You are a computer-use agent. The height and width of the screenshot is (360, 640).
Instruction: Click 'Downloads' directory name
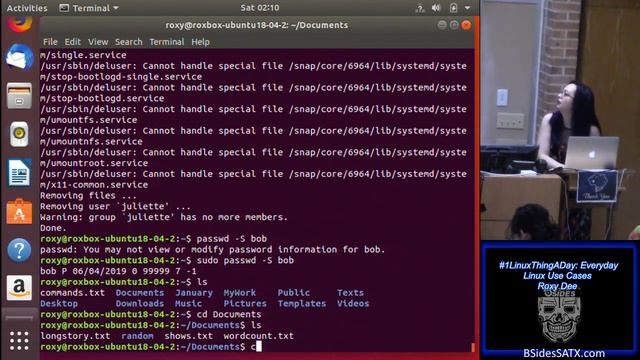[x=140, y=304]
